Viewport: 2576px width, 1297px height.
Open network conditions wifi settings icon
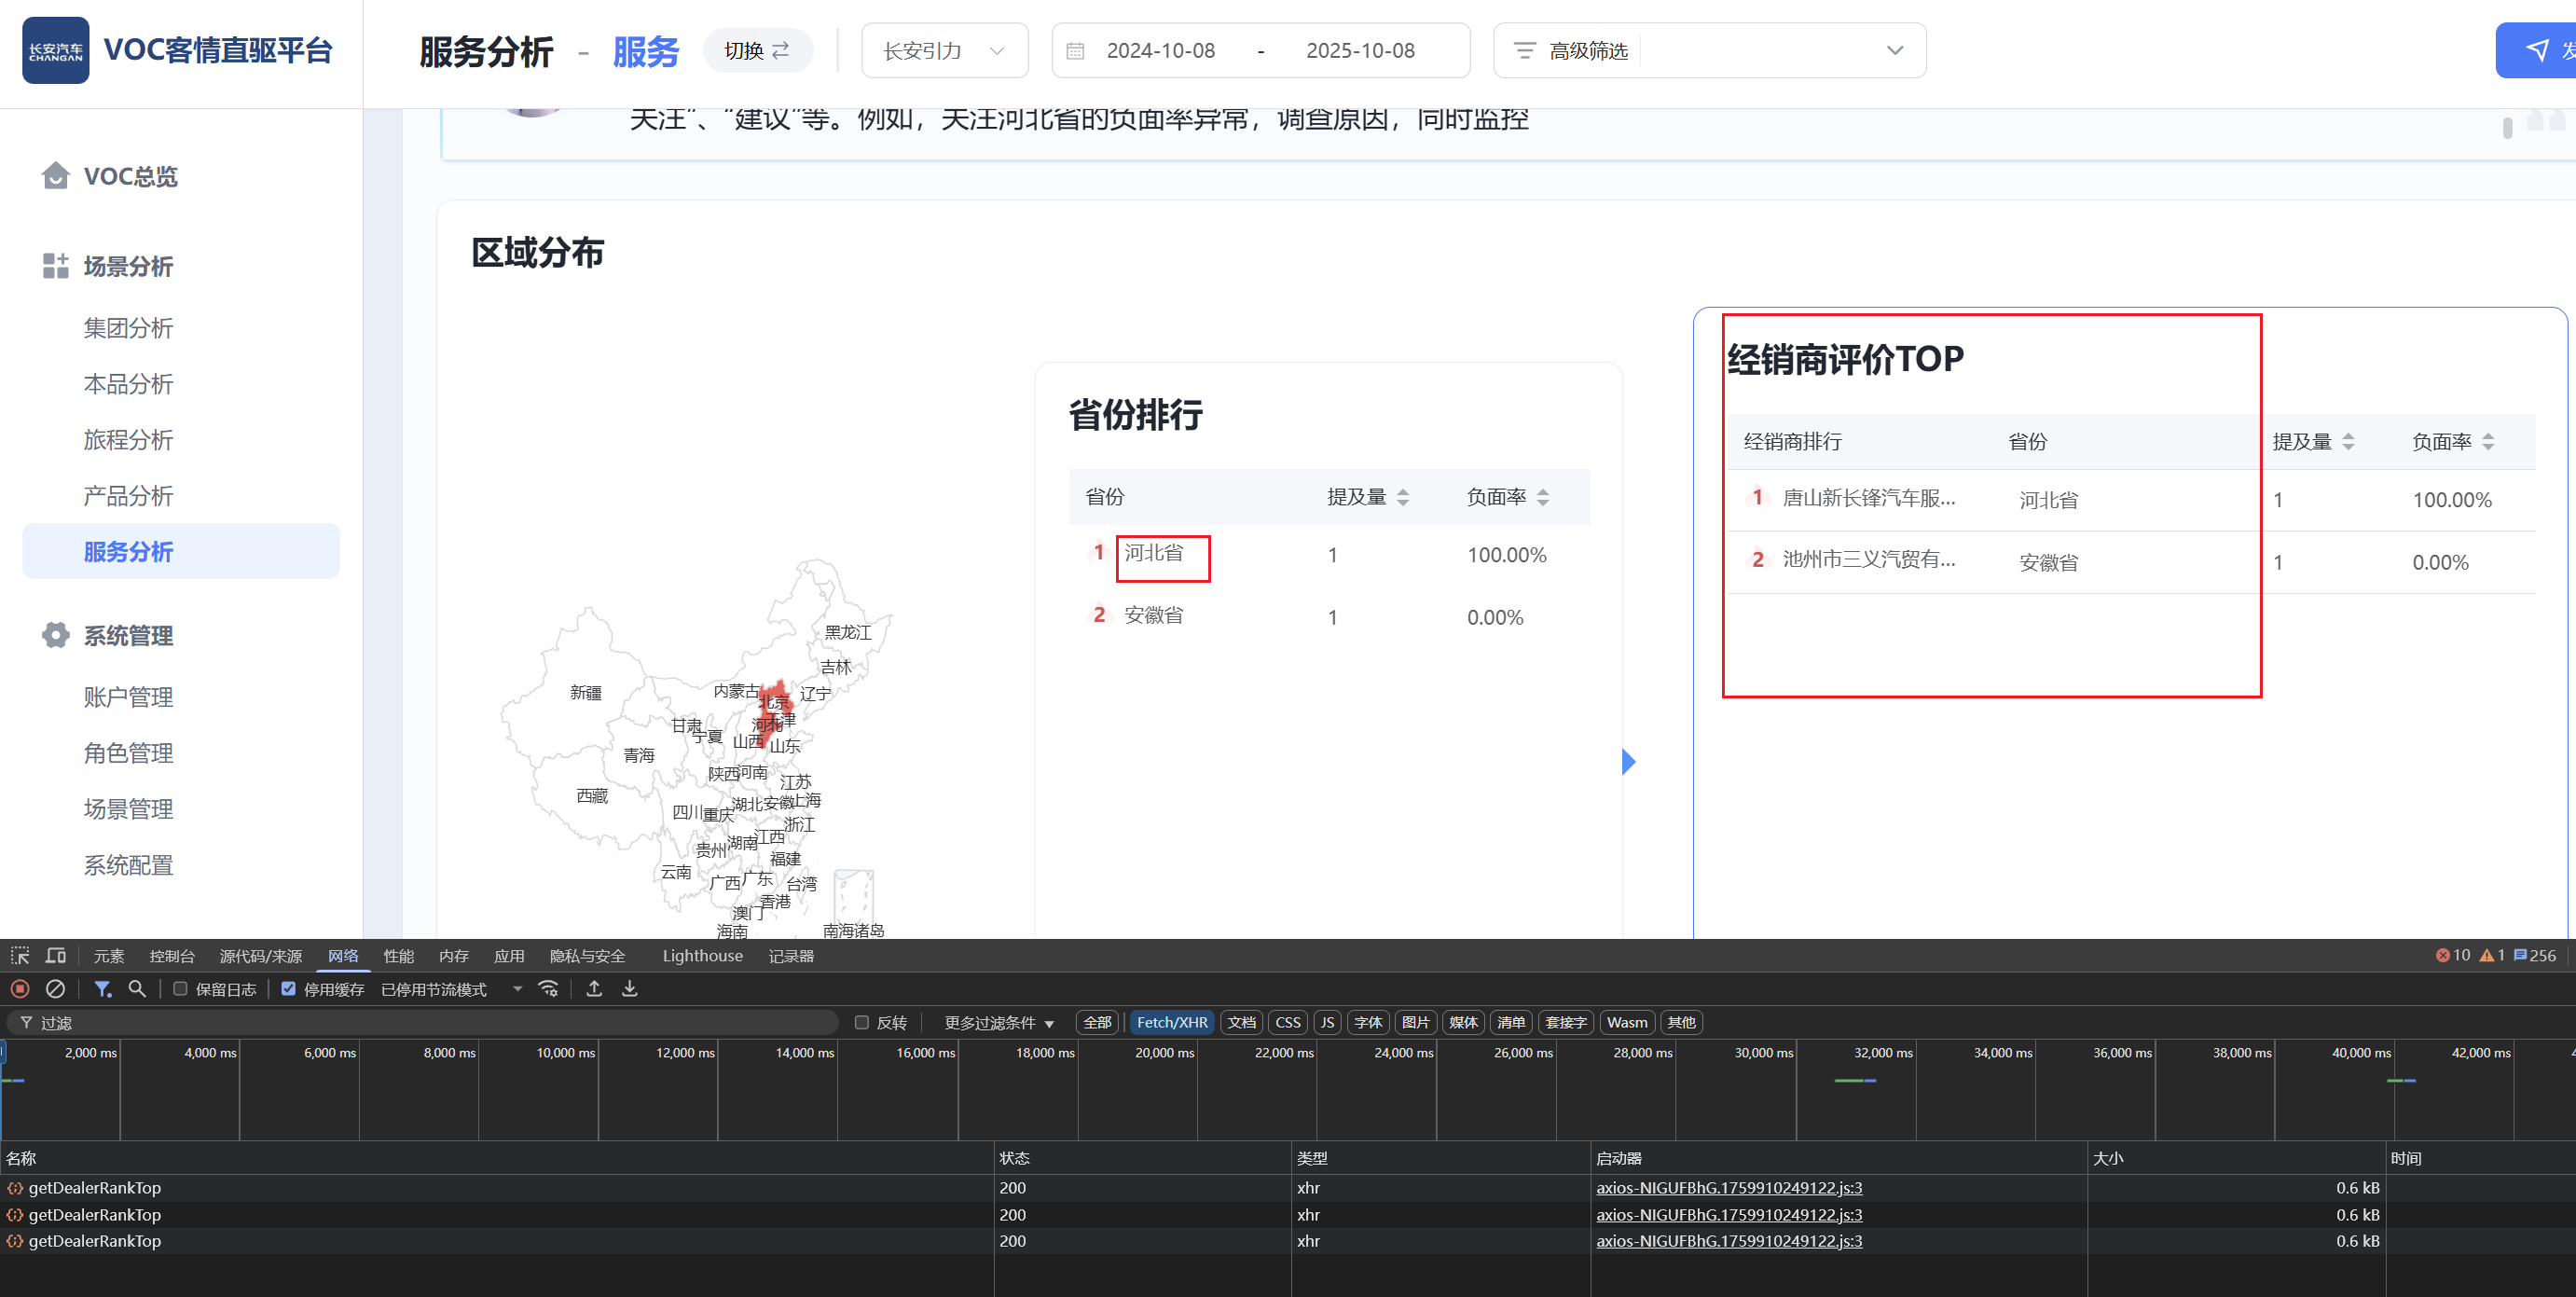(x=548, y=989)
